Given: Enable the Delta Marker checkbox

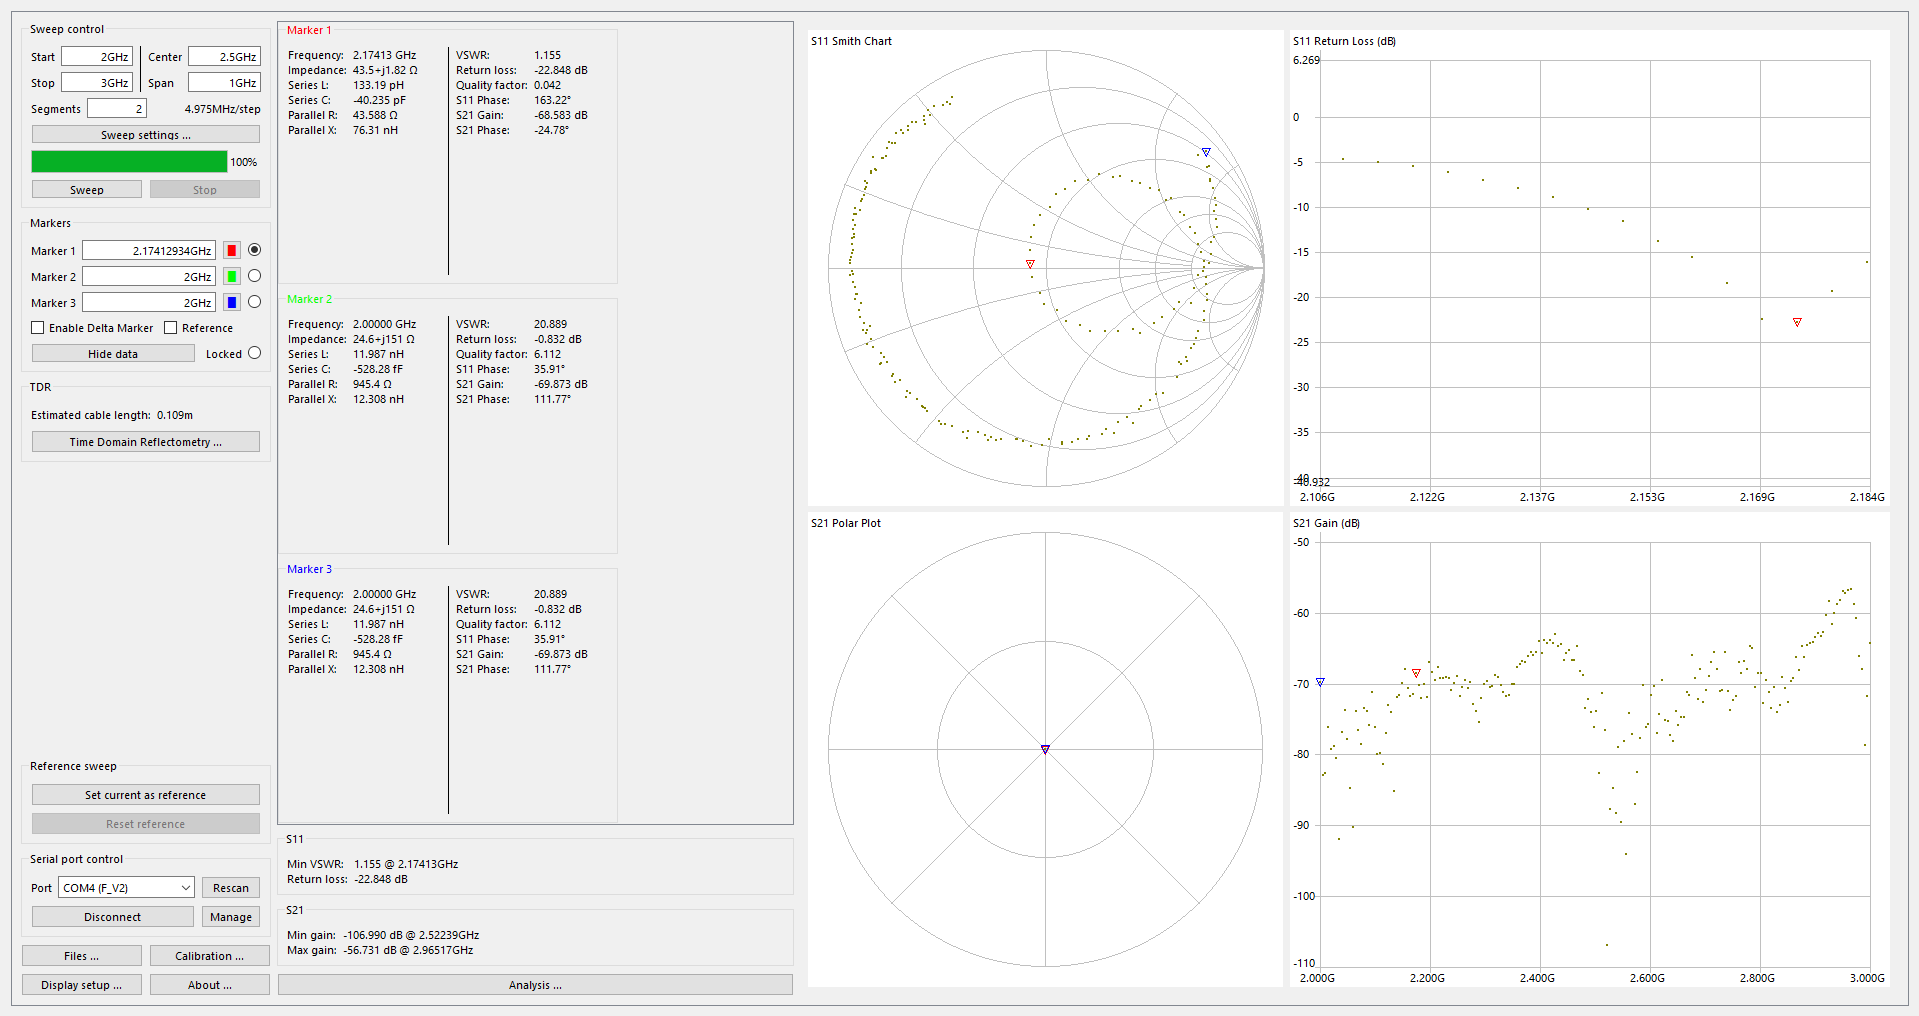Looking at the screenshot, I should coord(38,328).
